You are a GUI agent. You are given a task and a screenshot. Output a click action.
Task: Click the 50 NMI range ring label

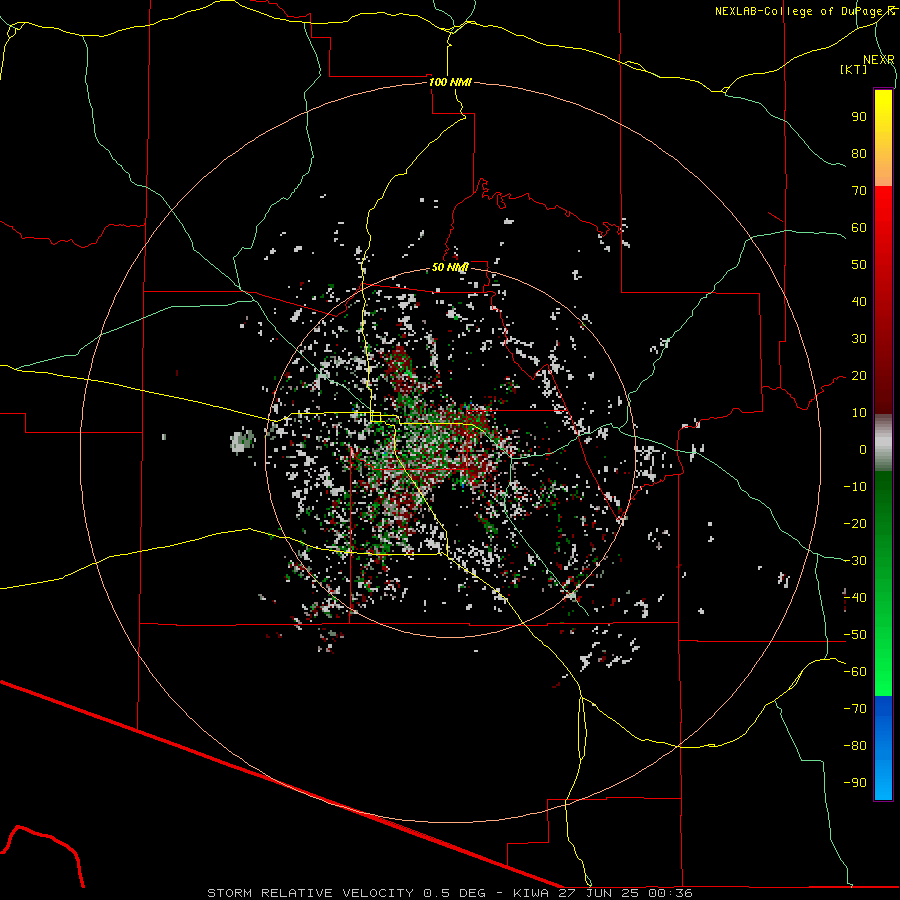tap(450, 267)
